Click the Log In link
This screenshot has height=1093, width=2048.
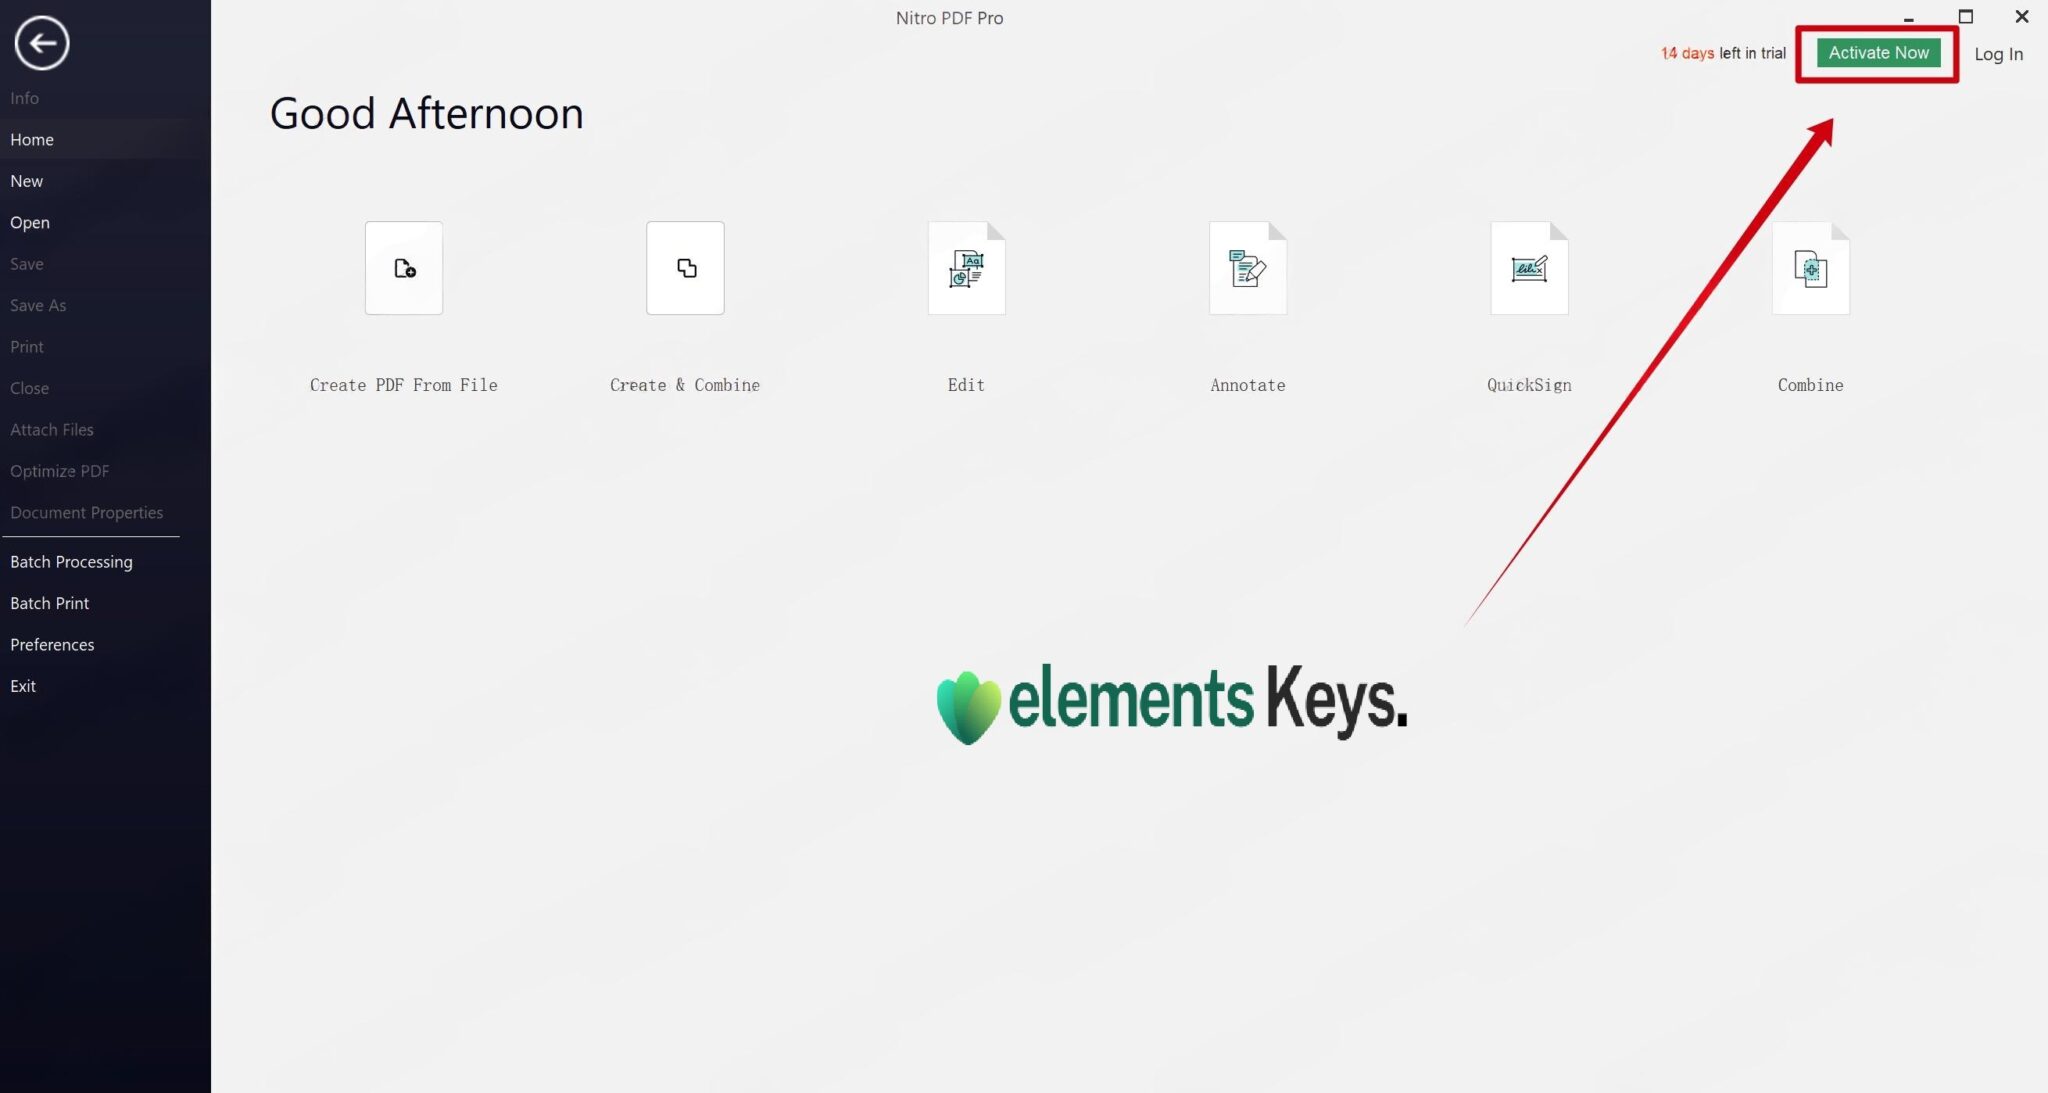(x=1998, y=54)
